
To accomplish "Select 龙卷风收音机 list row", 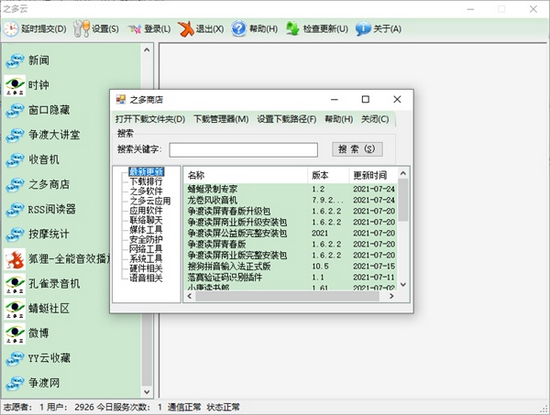I will coord(291,200).
